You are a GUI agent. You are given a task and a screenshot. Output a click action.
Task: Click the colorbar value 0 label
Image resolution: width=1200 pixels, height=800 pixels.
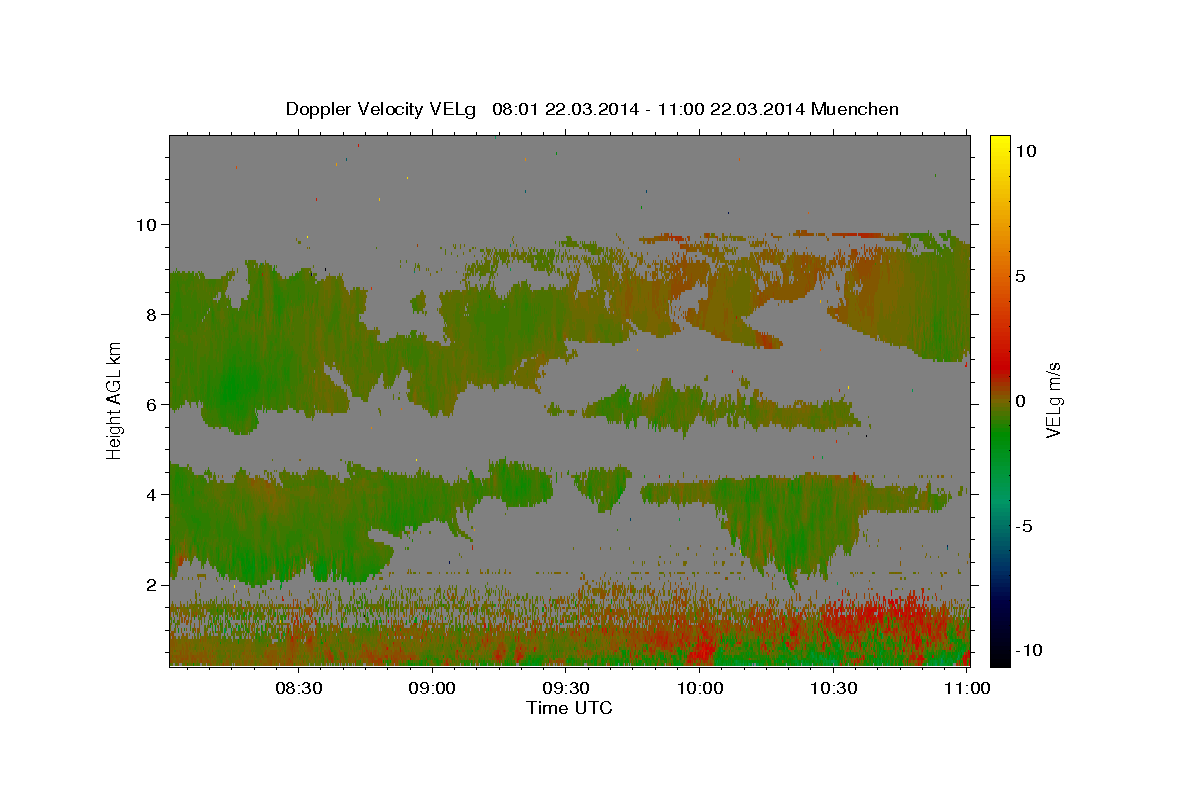(1020, 400)
